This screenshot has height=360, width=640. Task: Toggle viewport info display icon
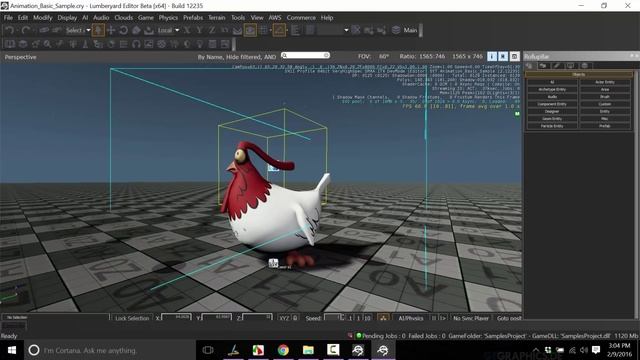pyautogui.click(x=492, y=57)
